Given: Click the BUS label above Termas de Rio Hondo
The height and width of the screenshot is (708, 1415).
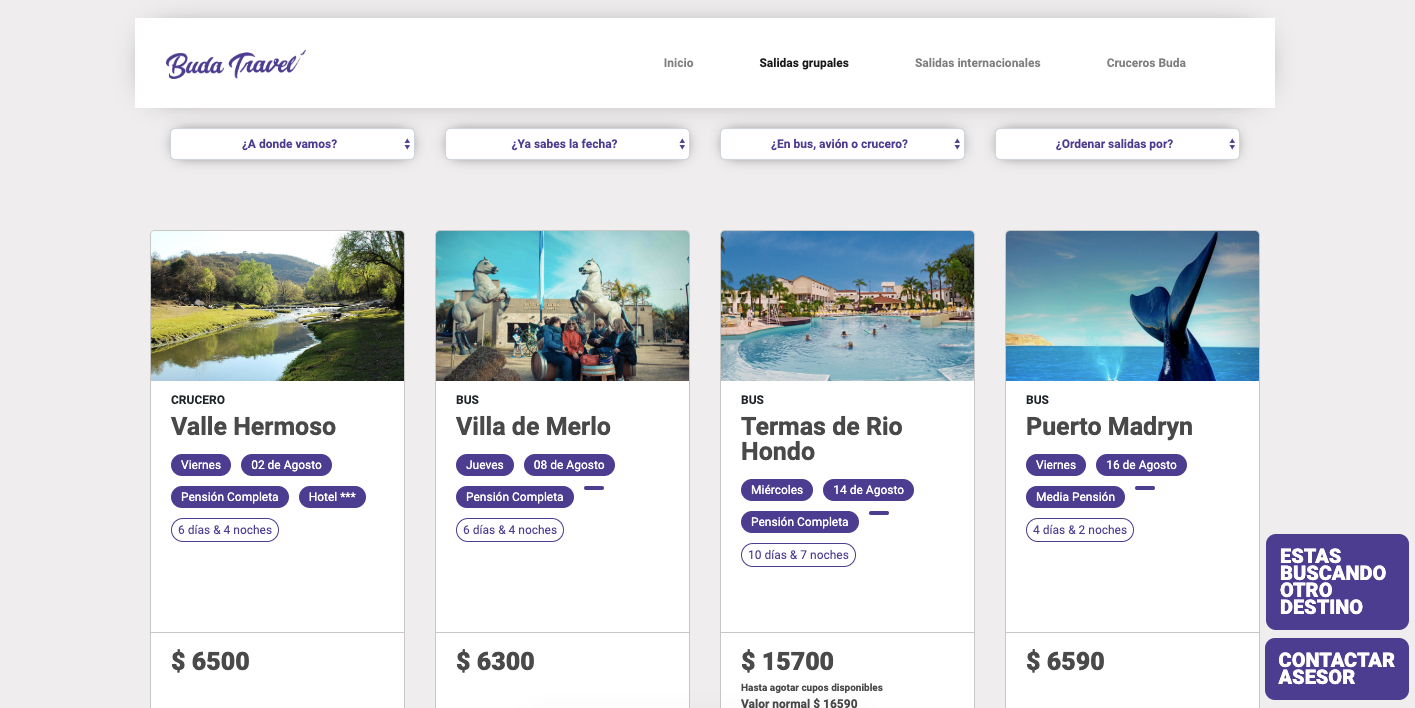Looking at the screenshot, I should [753, 400].
